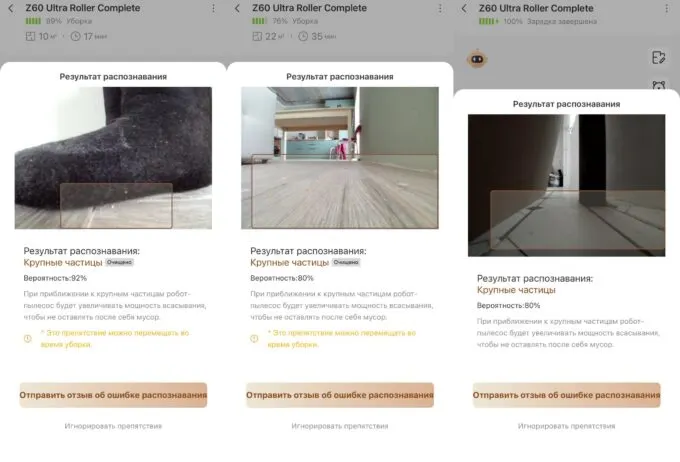Open the kitchen floor recognition photo

tap(340, 158)
